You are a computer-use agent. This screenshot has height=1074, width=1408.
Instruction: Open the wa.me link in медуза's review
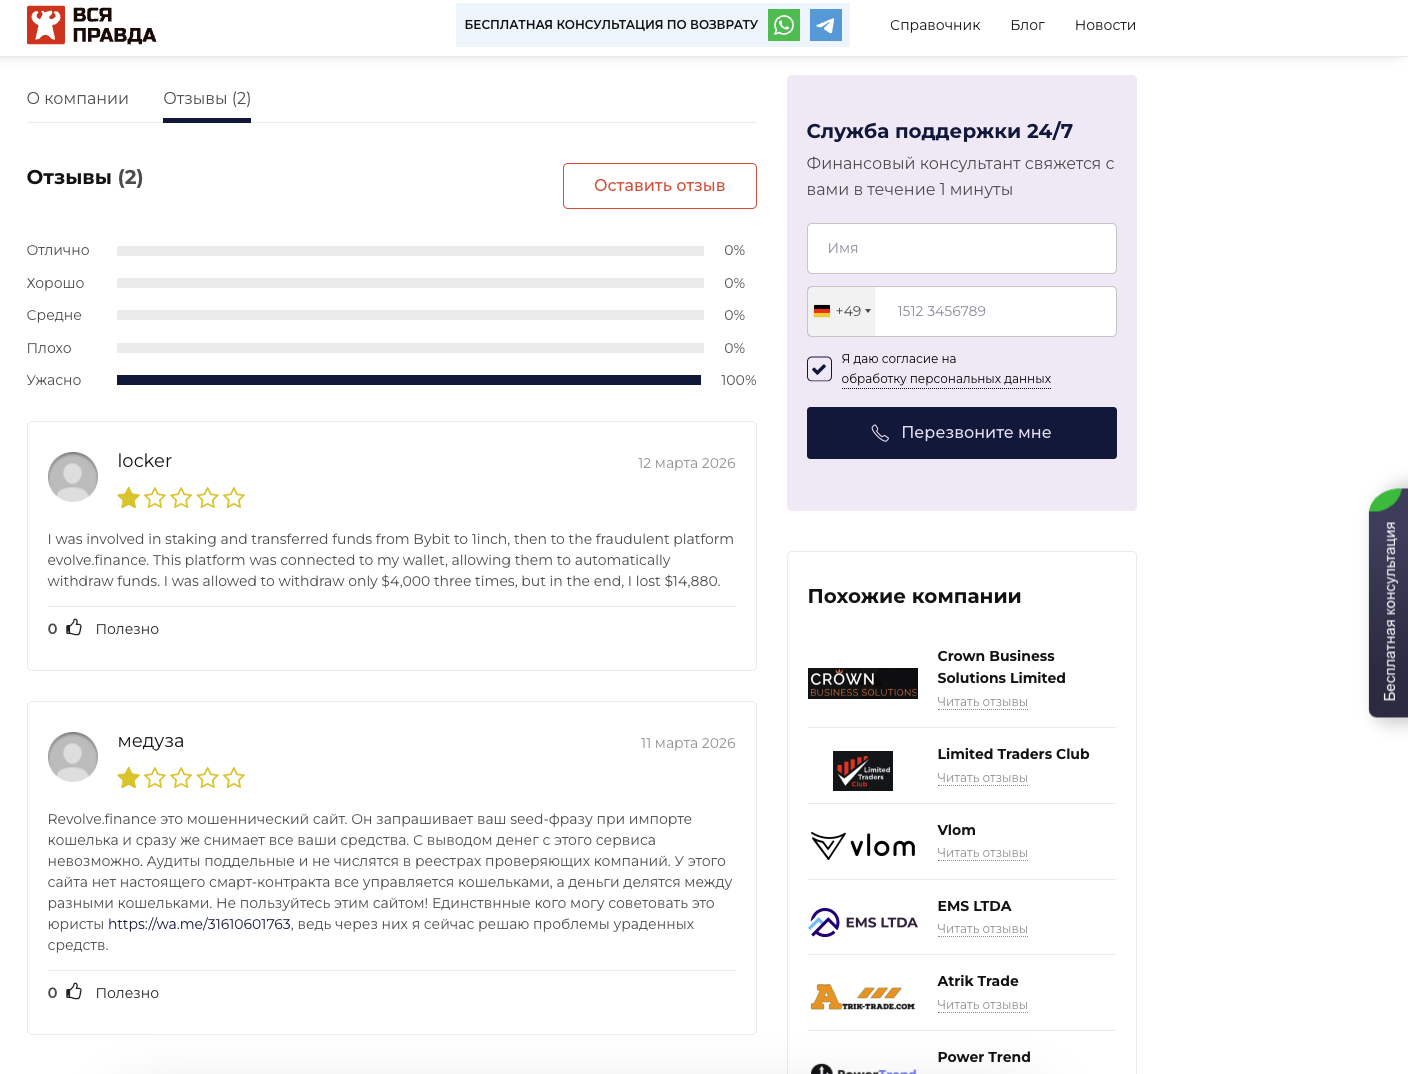(x=198, y=923)
